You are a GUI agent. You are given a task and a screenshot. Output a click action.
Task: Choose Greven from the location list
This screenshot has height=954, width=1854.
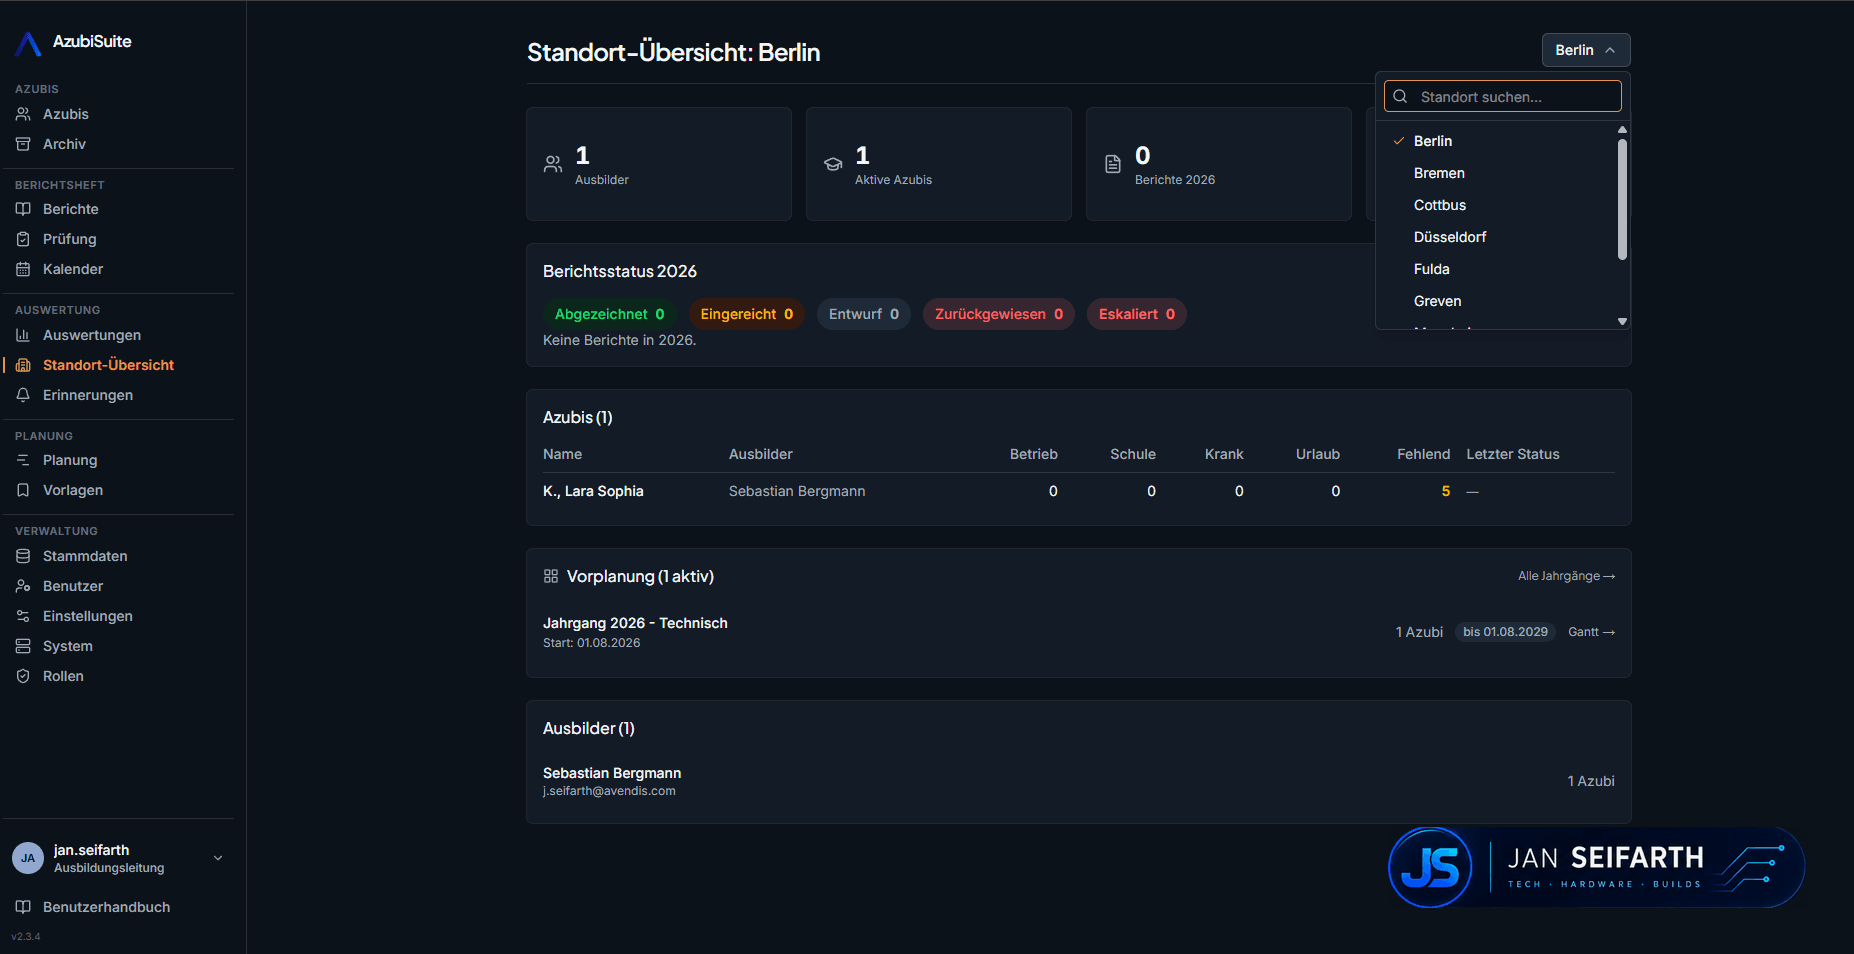[1497, 301]
